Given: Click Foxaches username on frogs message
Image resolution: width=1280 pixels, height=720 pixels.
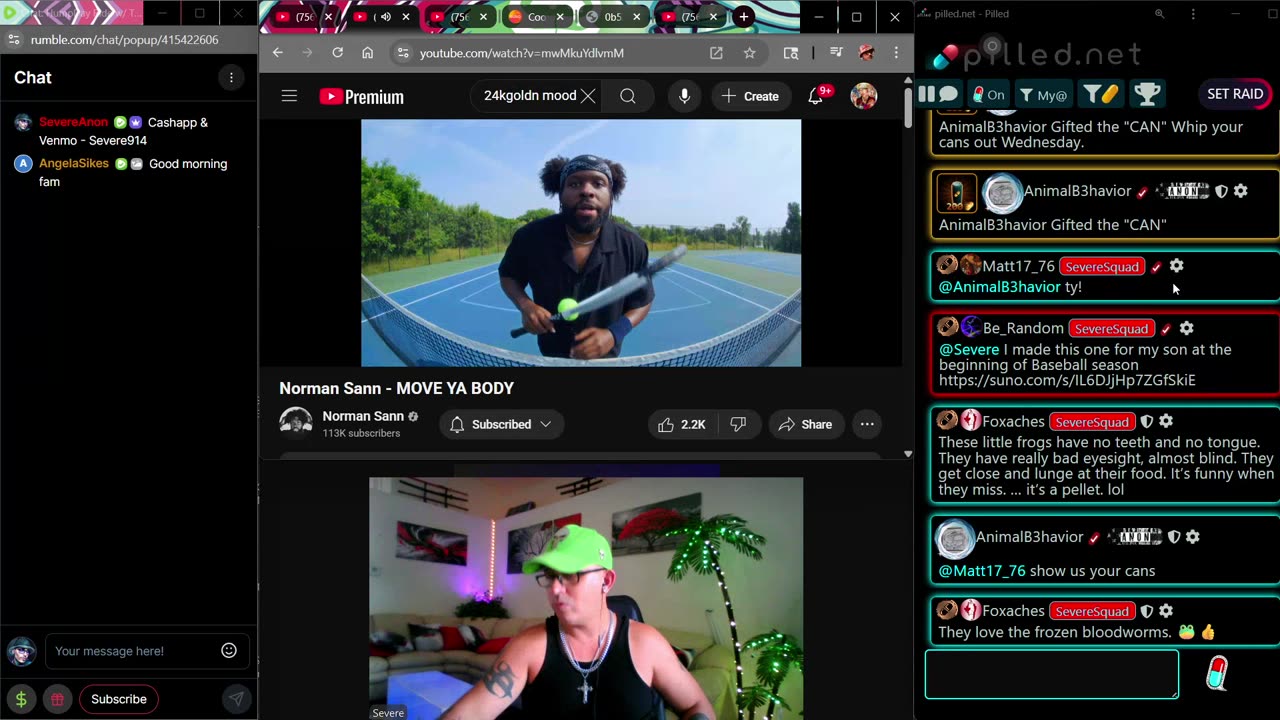Looking at the screenshot, I should [1014, 422].
